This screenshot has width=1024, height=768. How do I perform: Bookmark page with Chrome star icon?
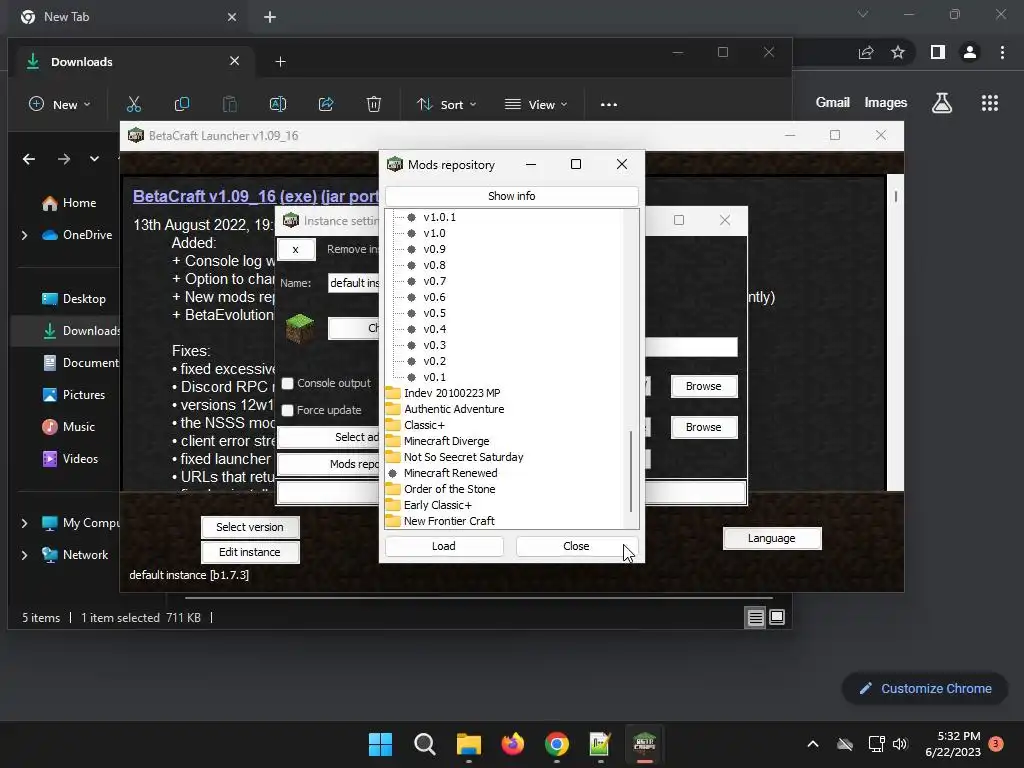(898, 52)
